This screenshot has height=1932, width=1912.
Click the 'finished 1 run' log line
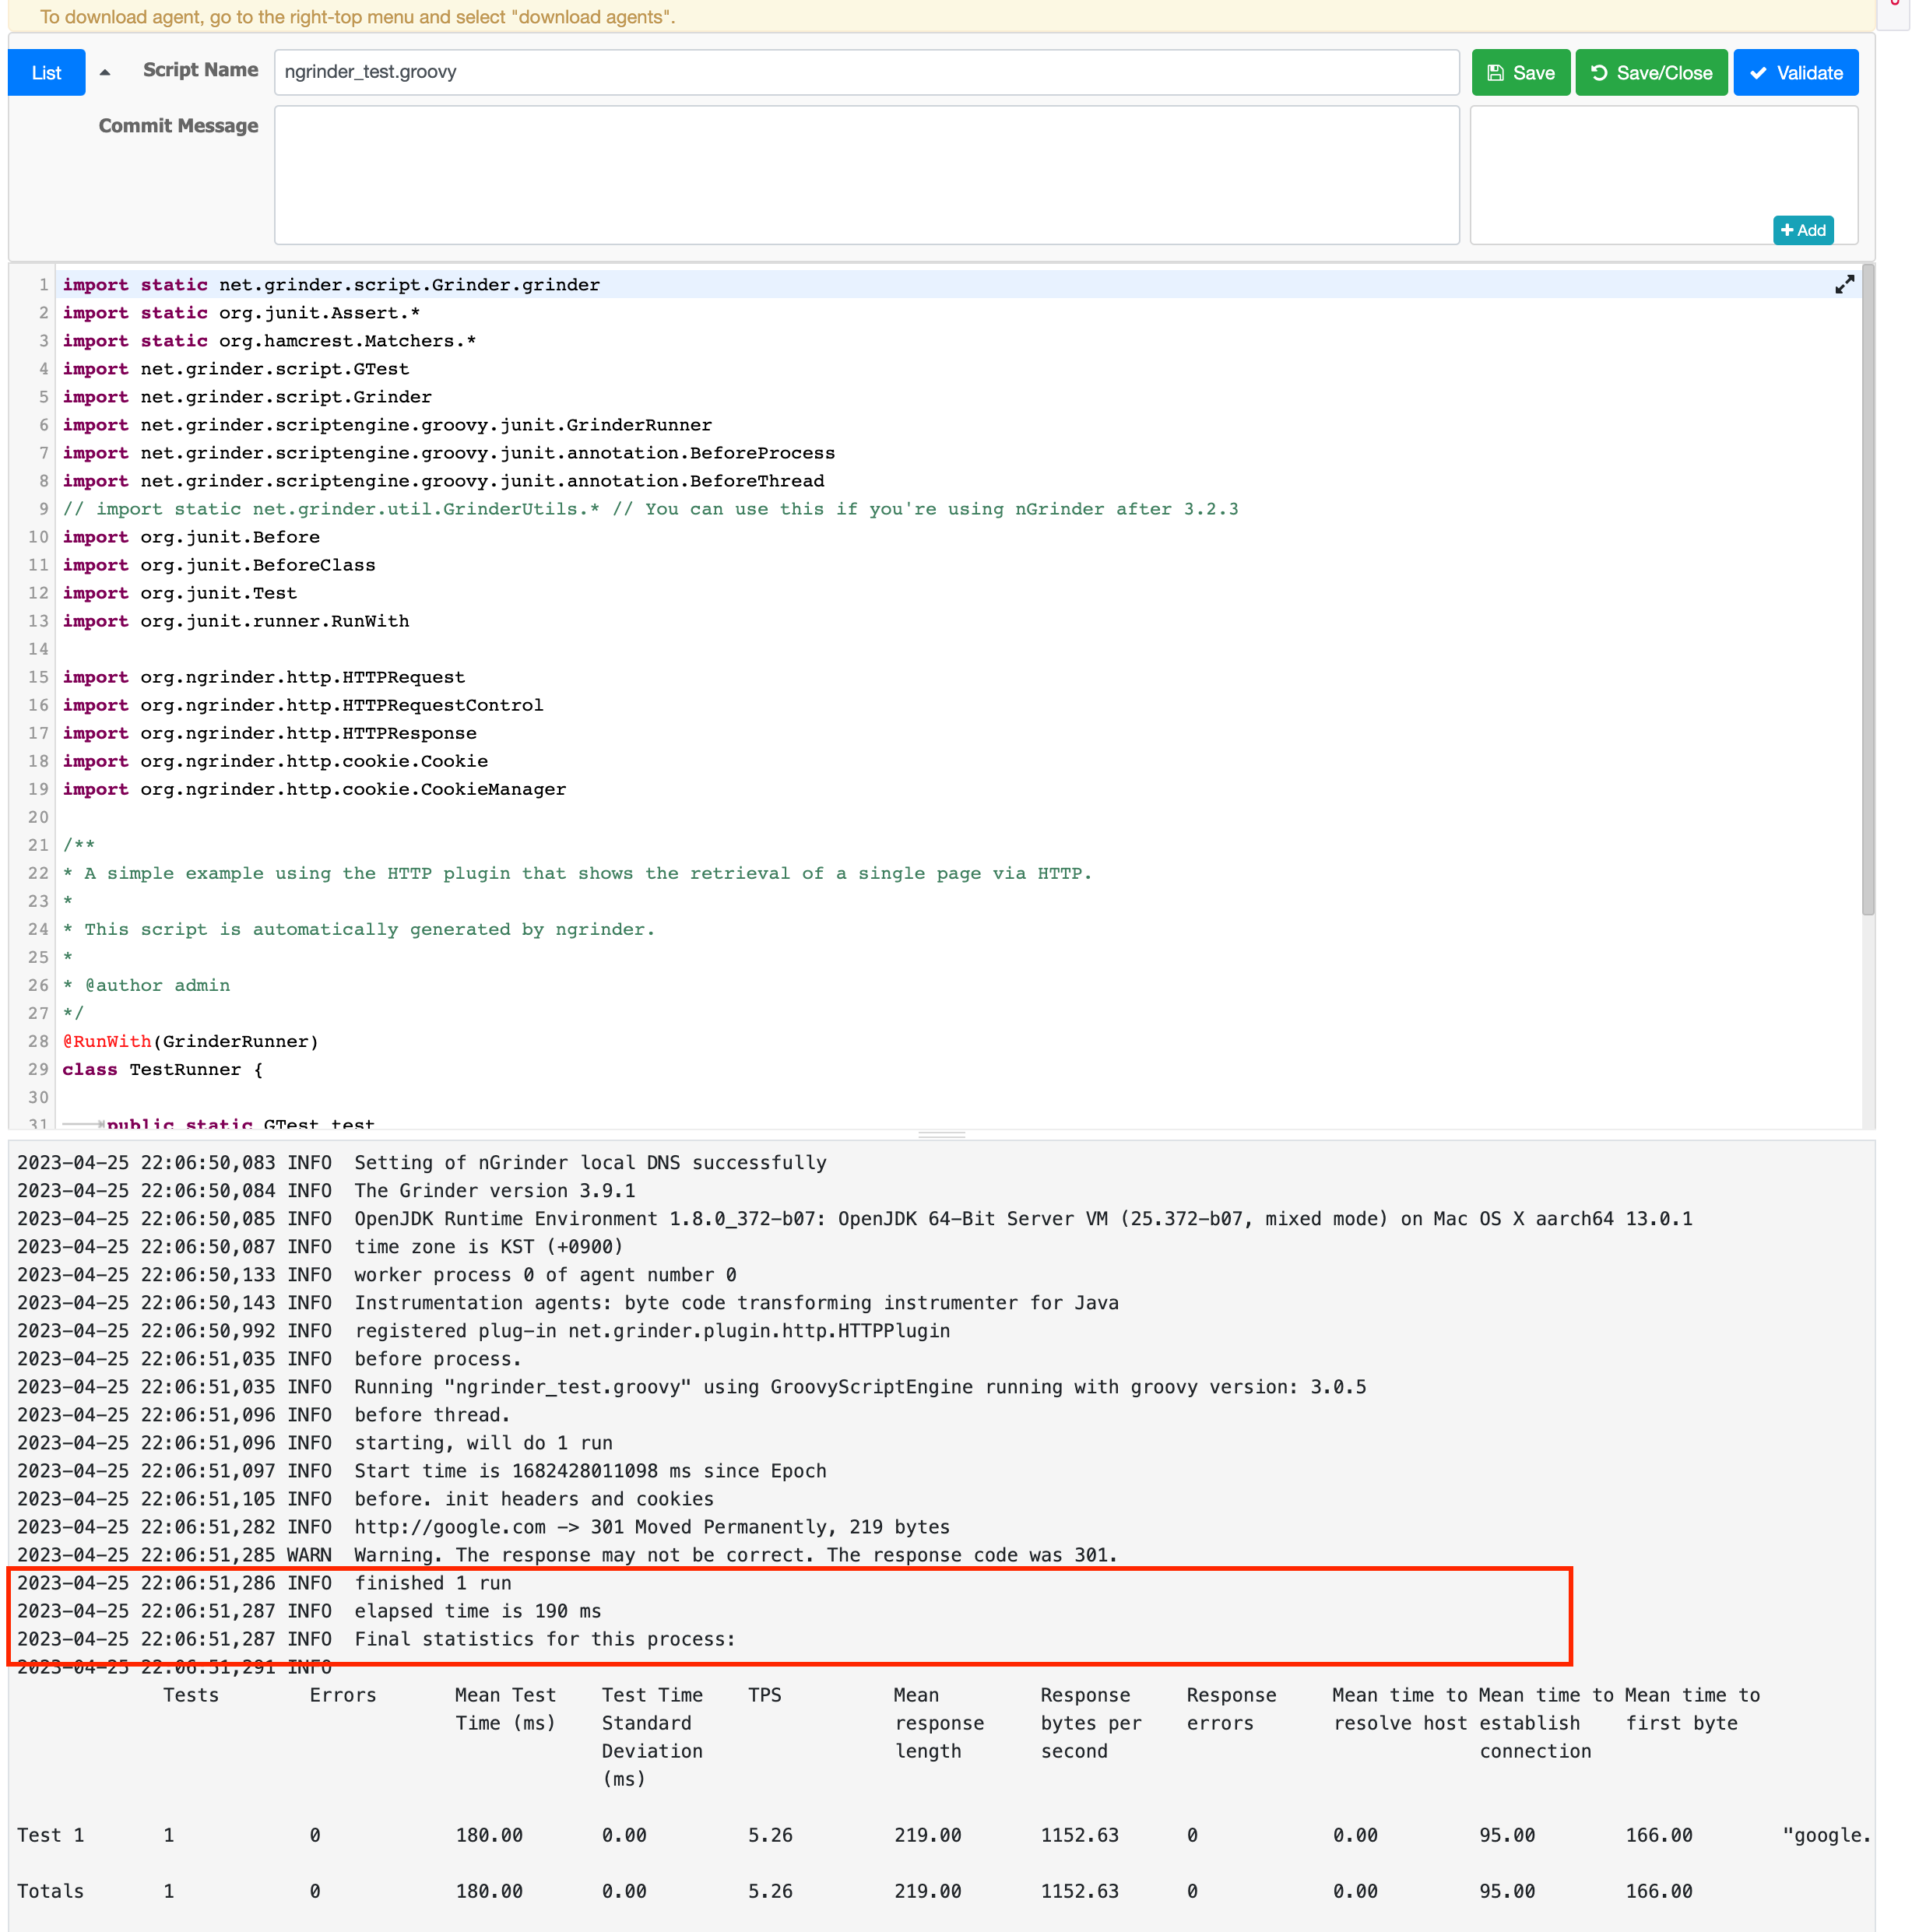point(432,1583)
